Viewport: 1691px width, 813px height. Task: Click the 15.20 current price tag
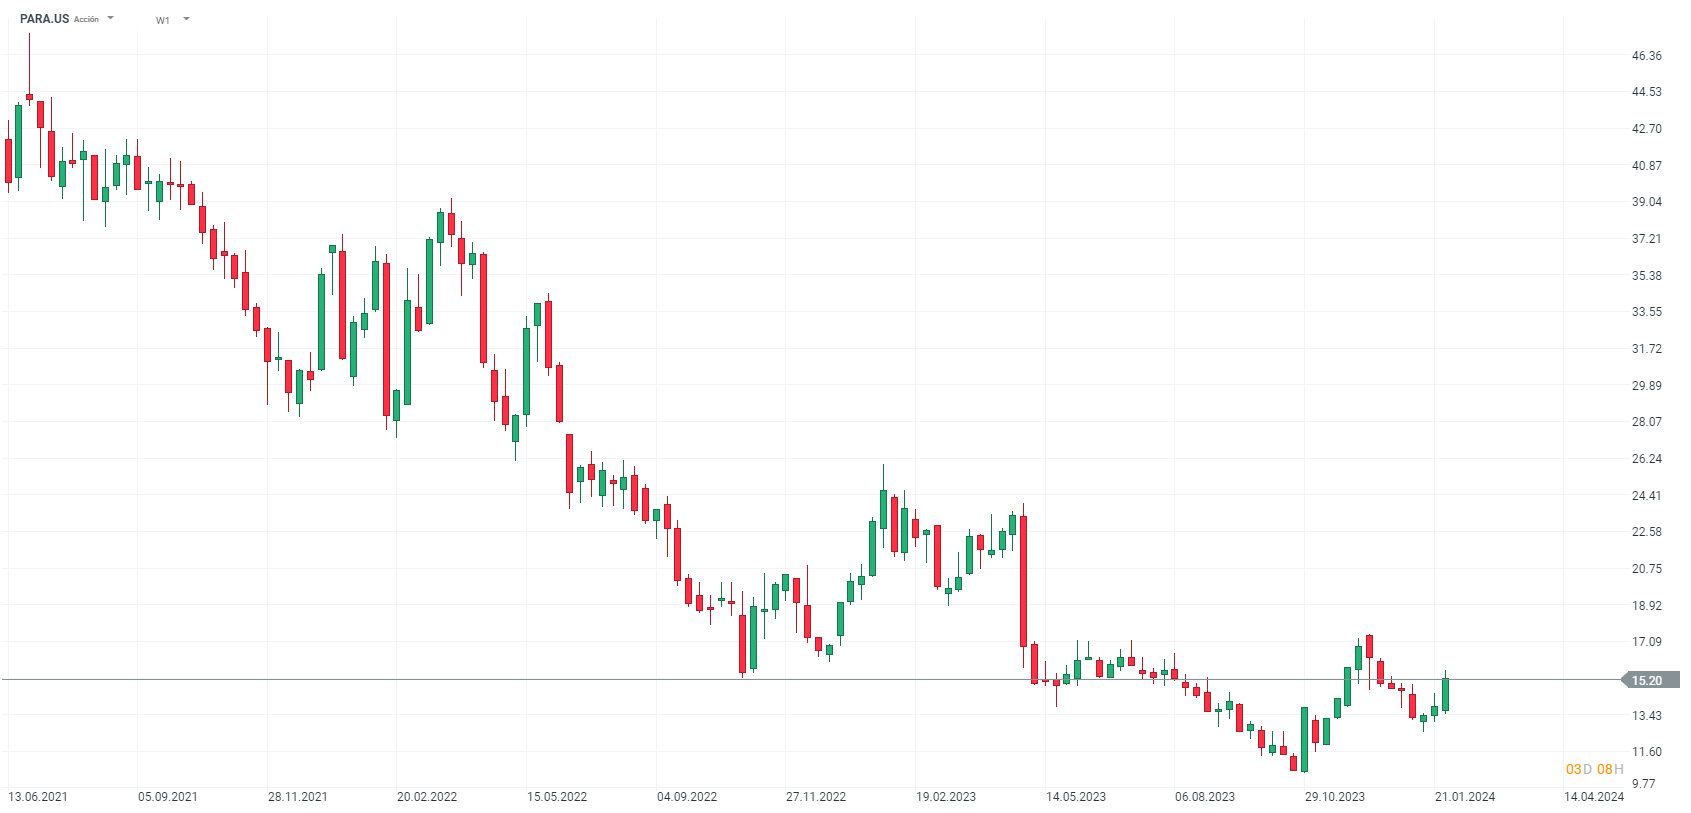click(1648, 681)
